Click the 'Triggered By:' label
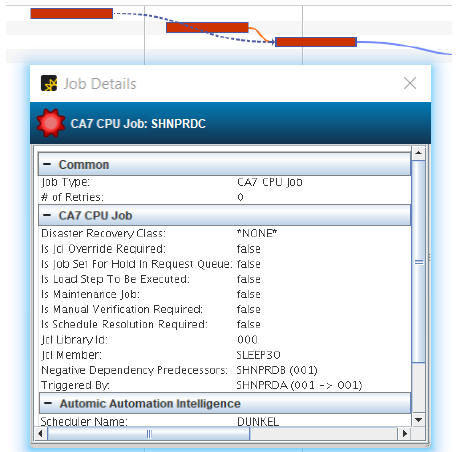 (75, 385)
